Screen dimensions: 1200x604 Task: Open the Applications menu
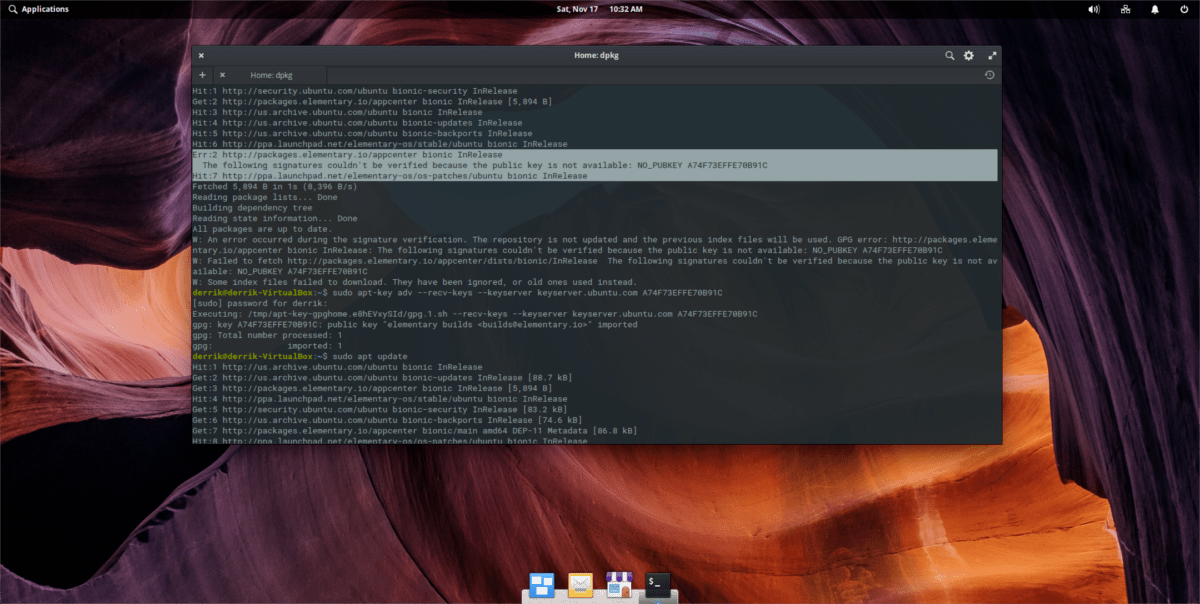(38, 9)
